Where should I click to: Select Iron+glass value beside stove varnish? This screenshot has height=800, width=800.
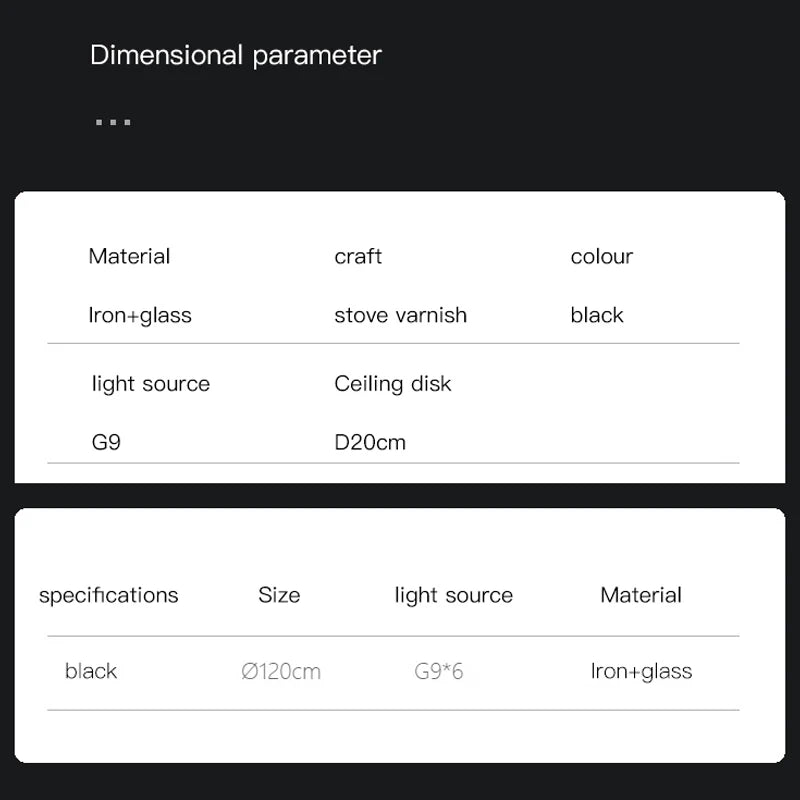coord(140,315)
